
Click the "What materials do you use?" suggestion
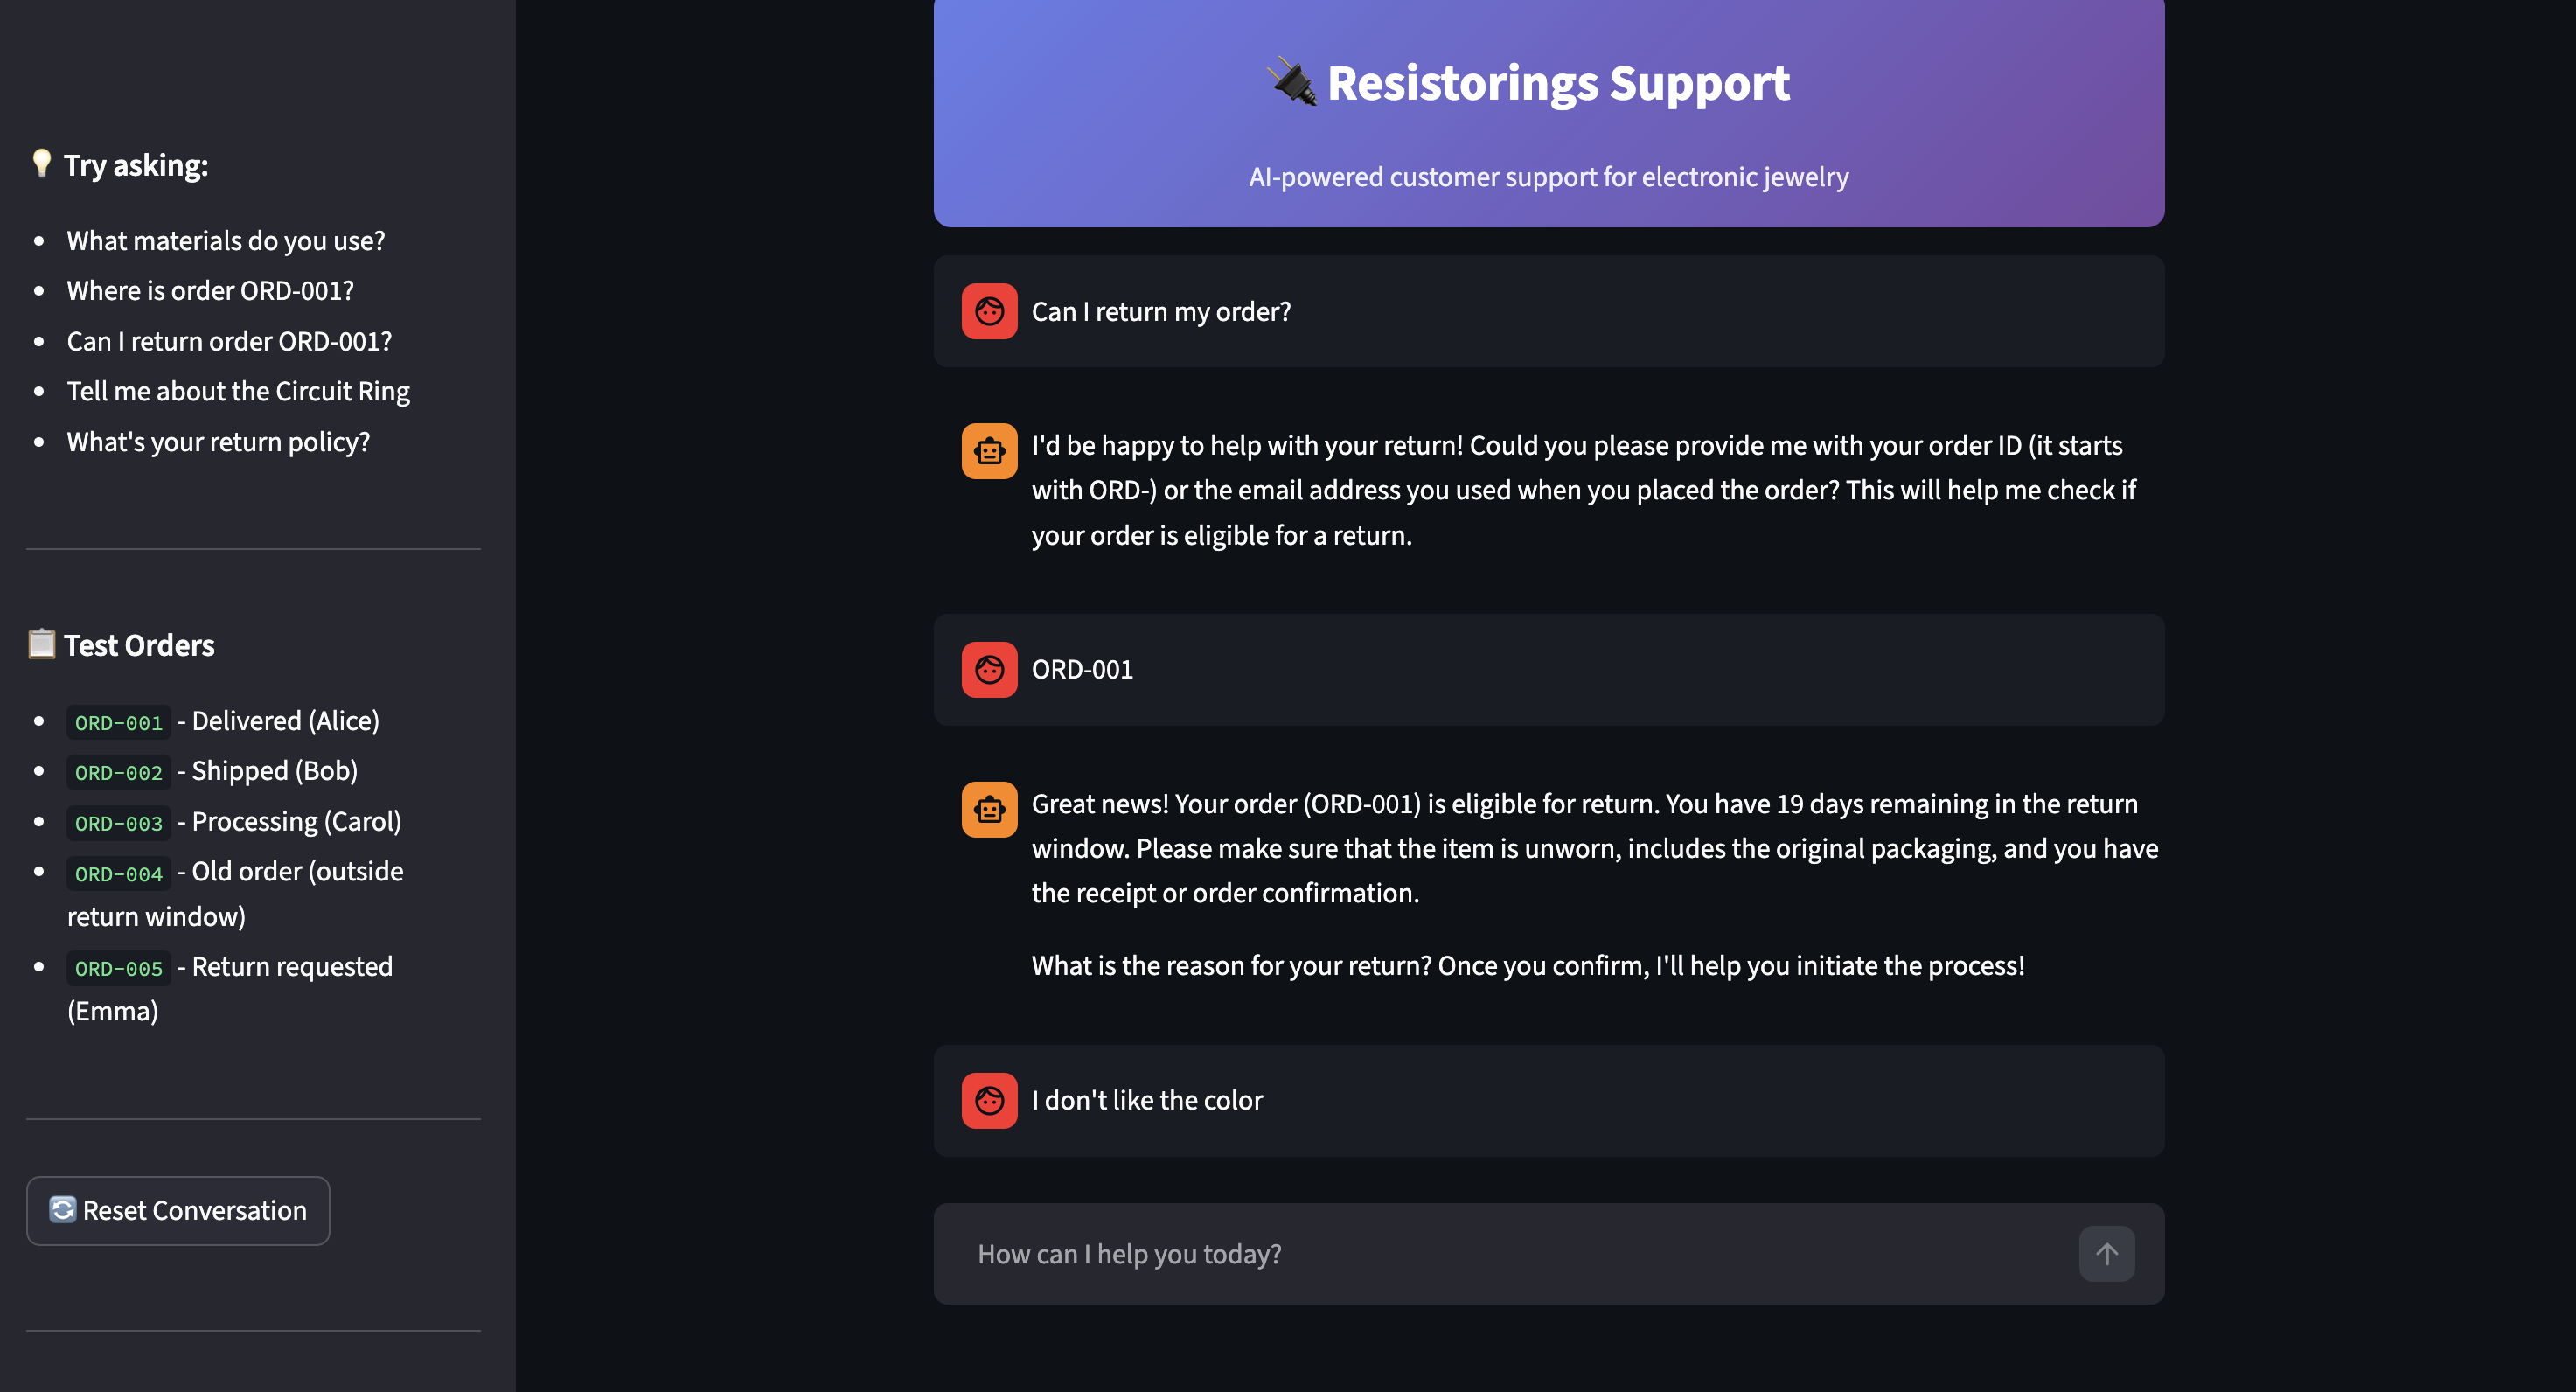click(x=225, y=241)
